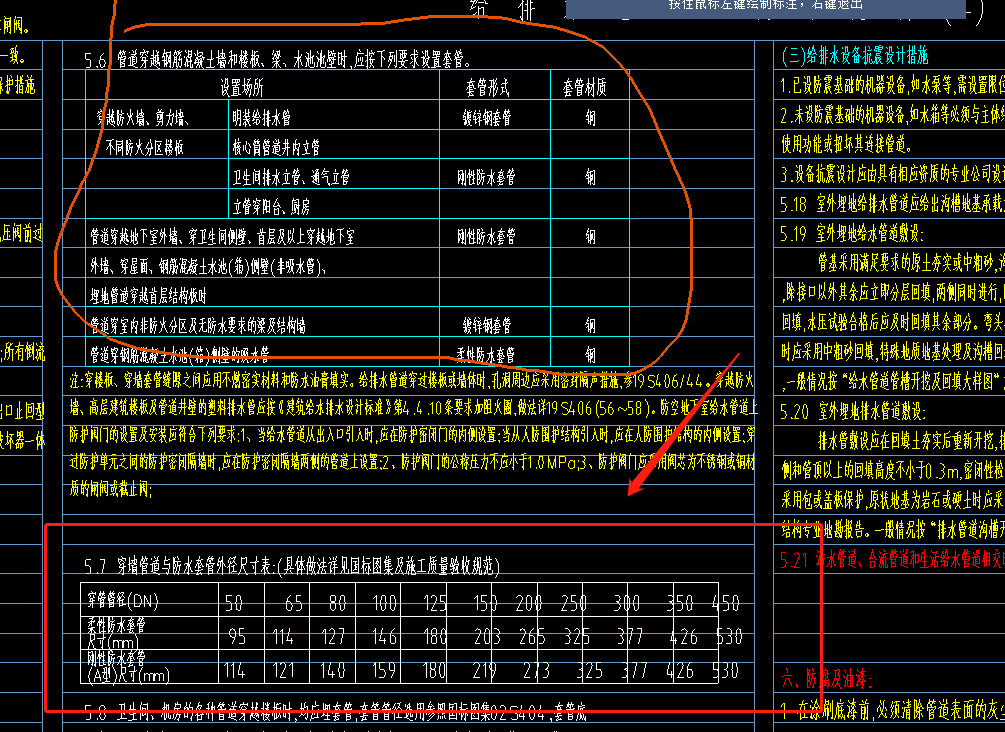Select '镀锌钢套管' in the 明装给排水管 row
Image resolution: width=1005 pixels, height=732 pixels.
point(487,118)
